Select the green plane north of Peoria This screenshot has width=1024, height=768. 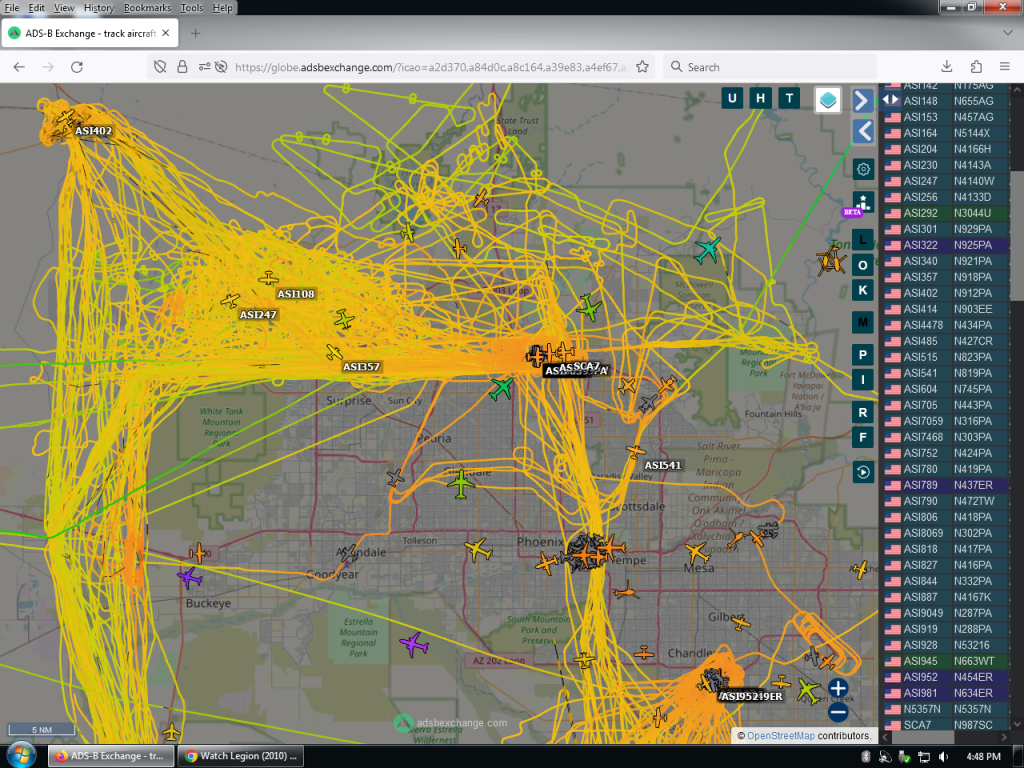click(x=502, y=388)
